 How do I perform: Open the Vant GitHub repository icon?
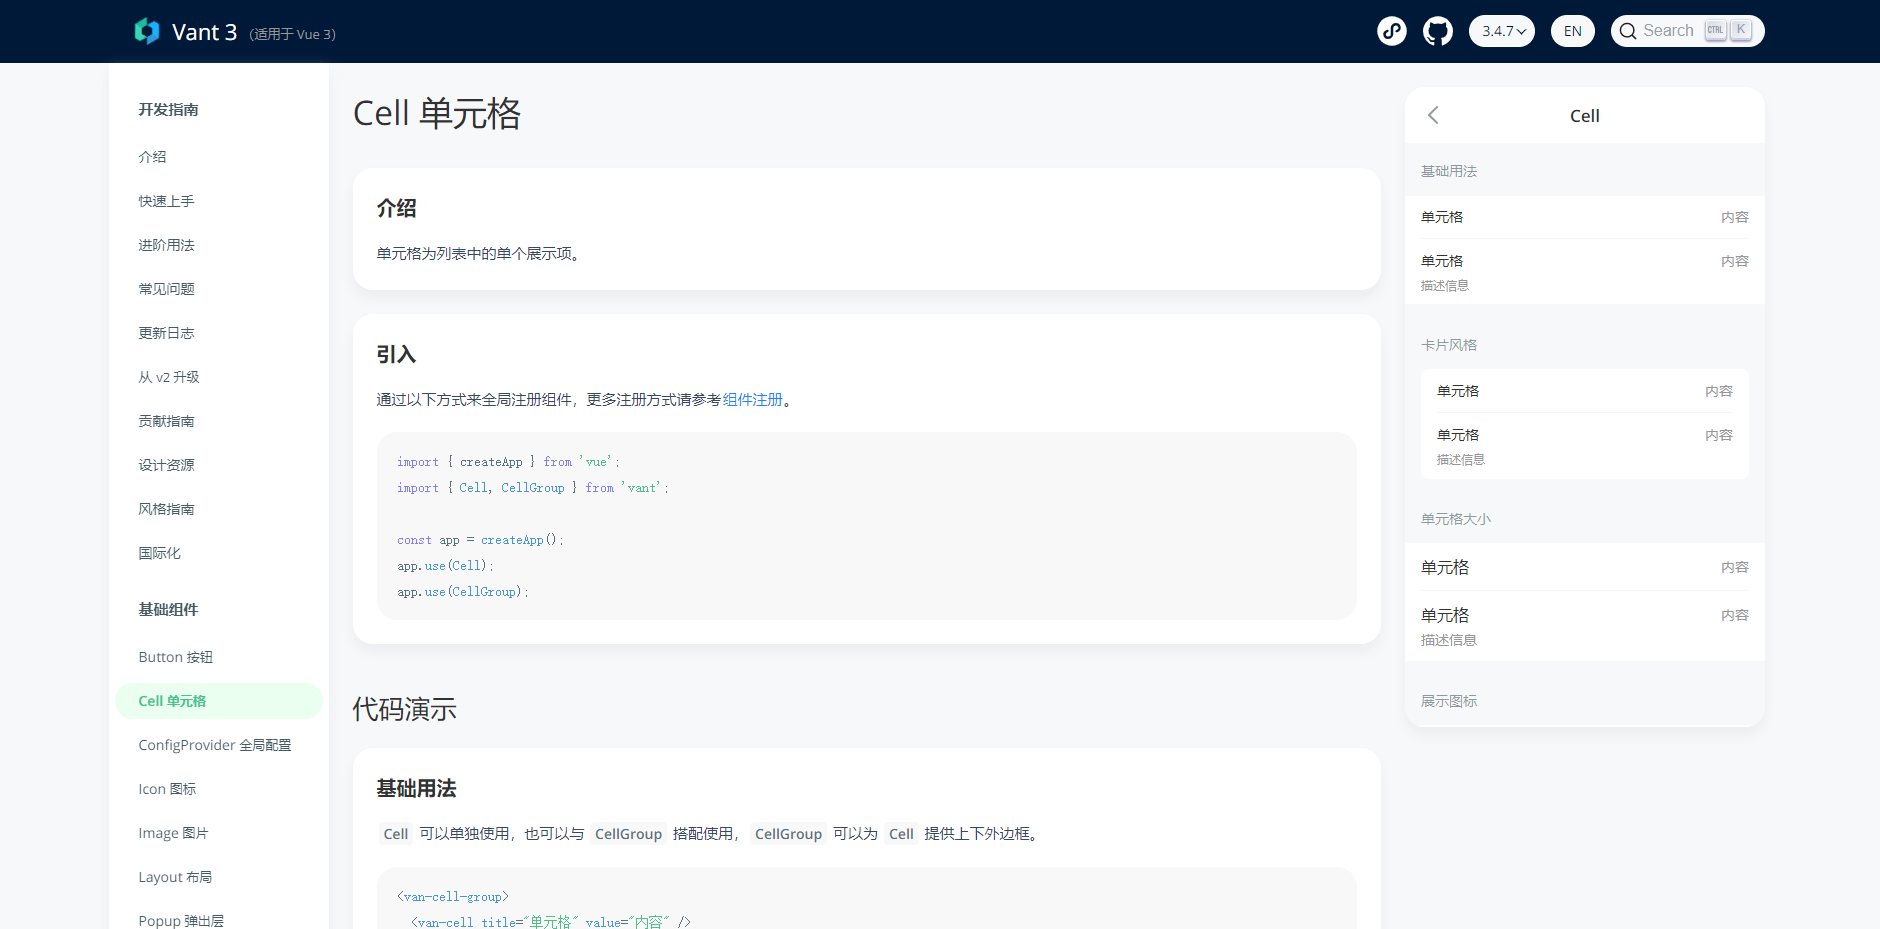[x=1438, y=31]
